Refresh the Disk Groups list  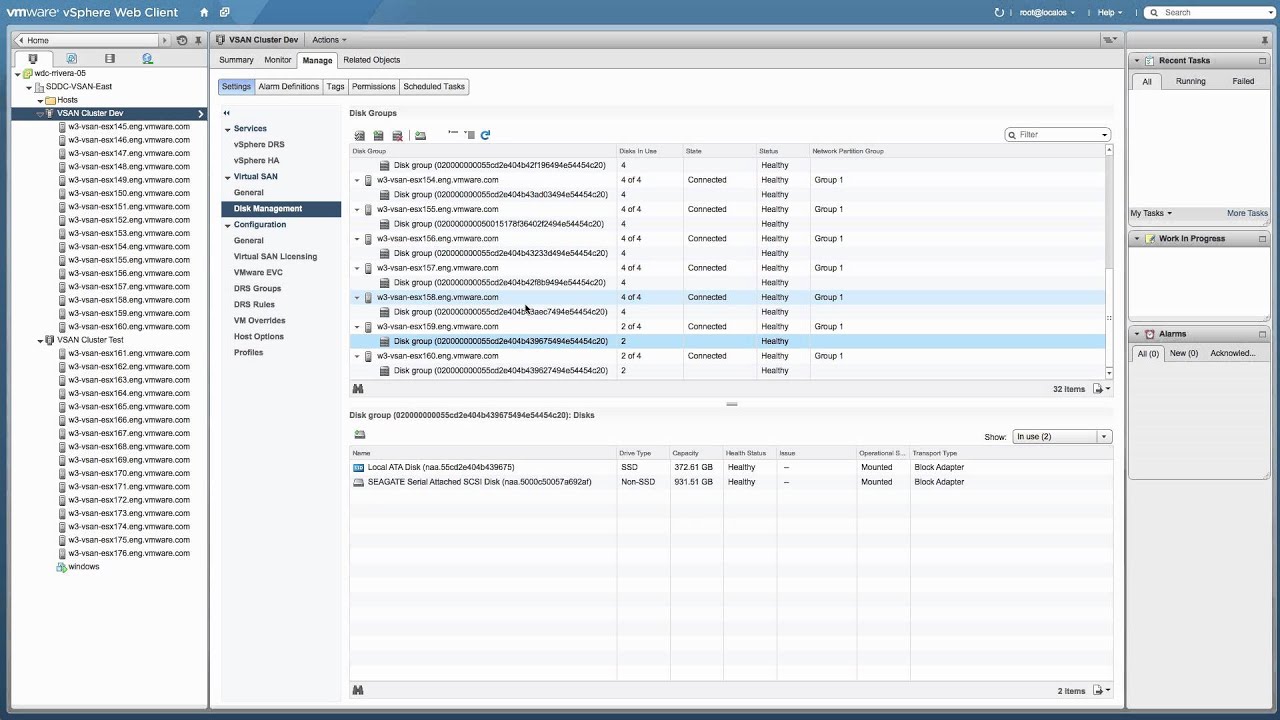click(485, 134)
